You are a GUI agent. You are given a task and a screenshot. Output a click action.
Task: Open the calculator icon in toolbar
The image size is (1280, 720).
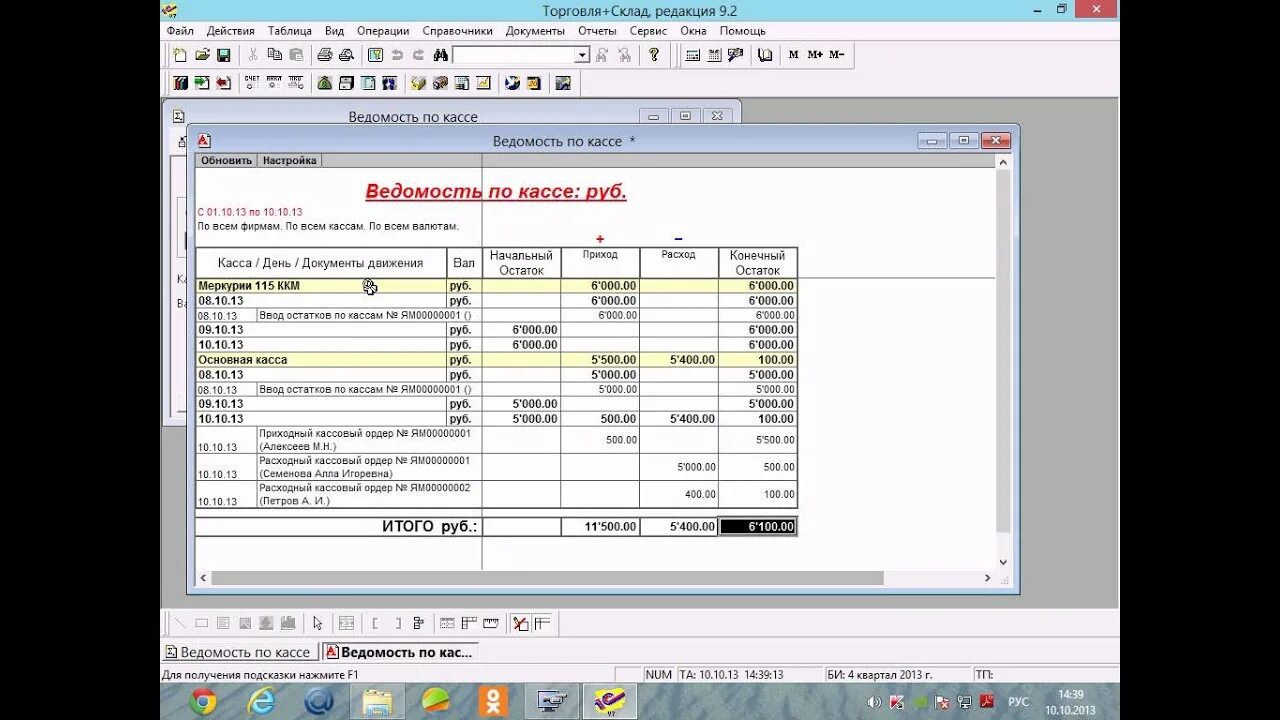692,55
